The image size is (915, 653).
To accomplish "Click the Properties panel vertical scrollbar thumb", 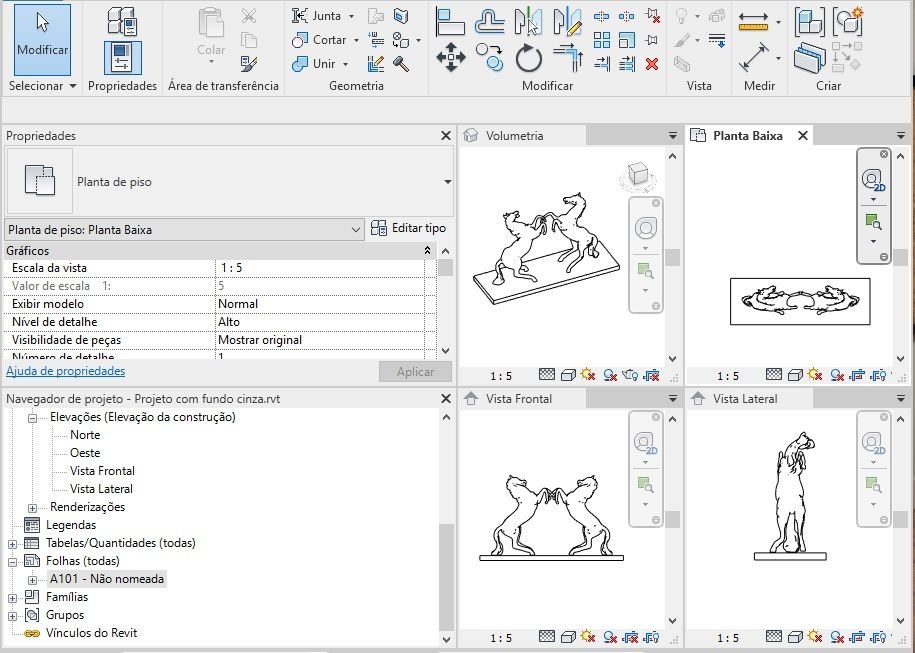I will tap(446, 267).
